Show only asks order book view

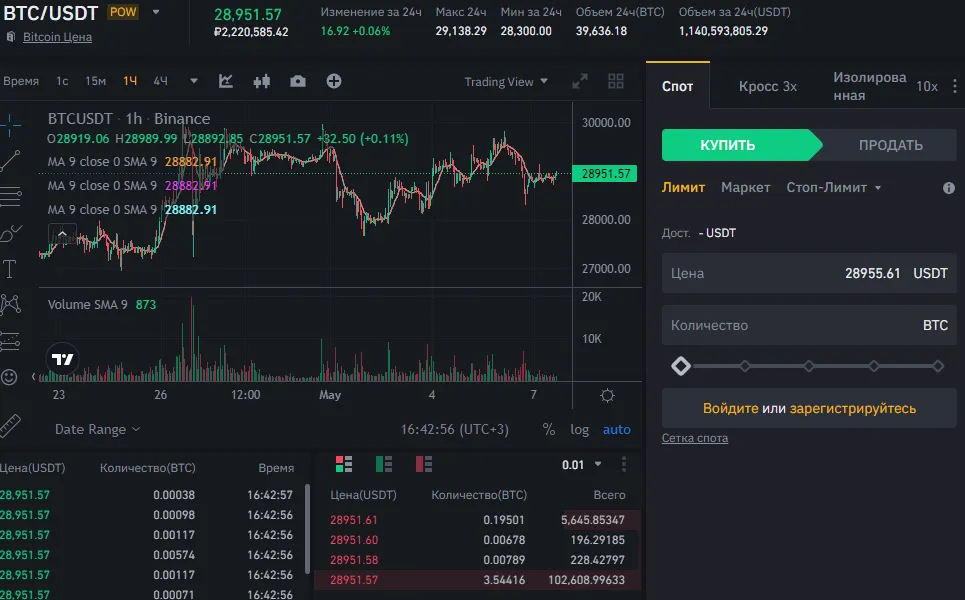click(x=424, y=464)
